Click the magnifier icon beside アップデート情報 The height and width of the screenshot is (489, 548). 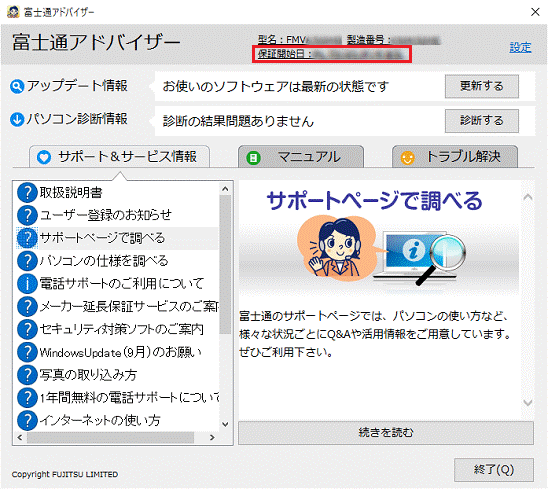click(x=17, y=86)
